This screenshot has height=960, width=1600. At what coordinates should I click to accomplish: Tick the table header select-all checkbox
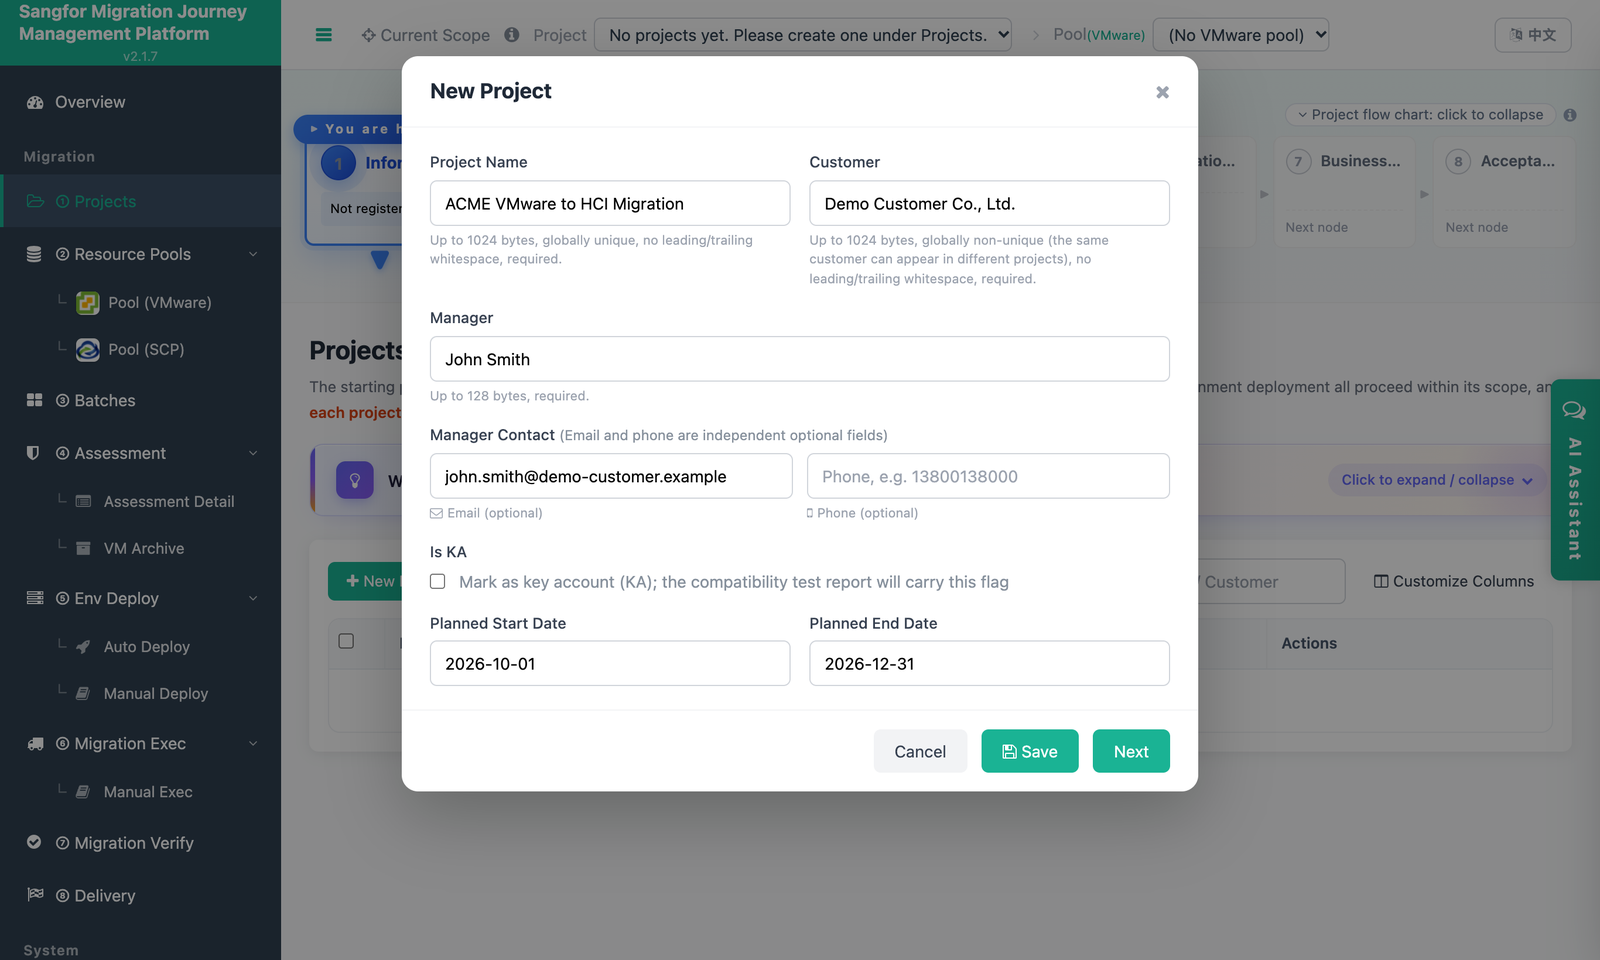(346, 641)
